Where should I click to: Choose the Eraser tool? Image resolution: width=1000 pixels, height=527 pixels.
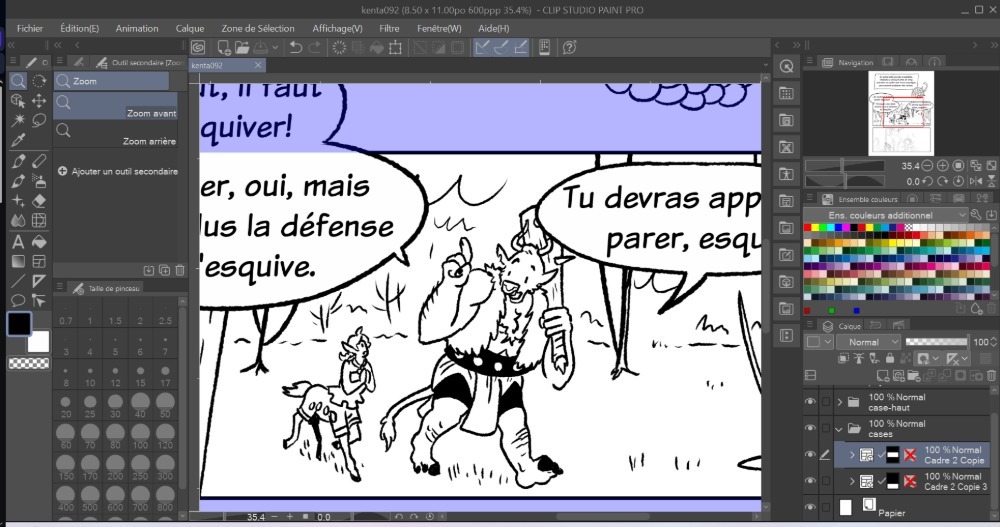[x=40, y=200]
